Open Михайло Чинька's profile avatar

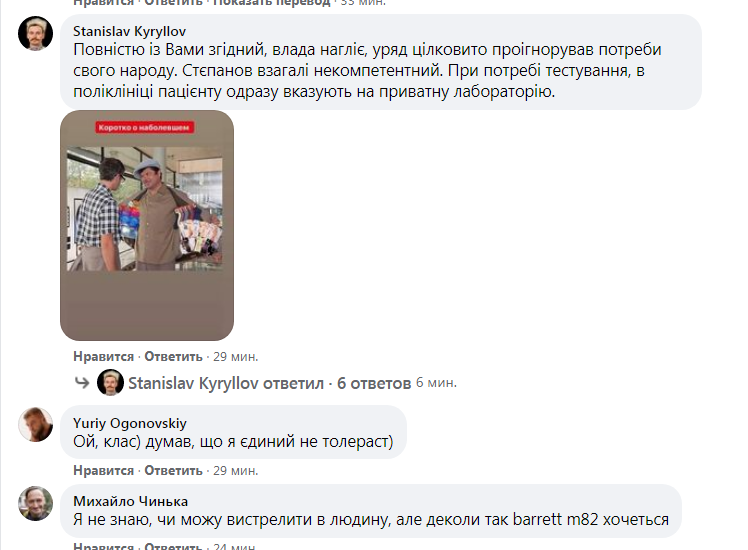(35, 503)
